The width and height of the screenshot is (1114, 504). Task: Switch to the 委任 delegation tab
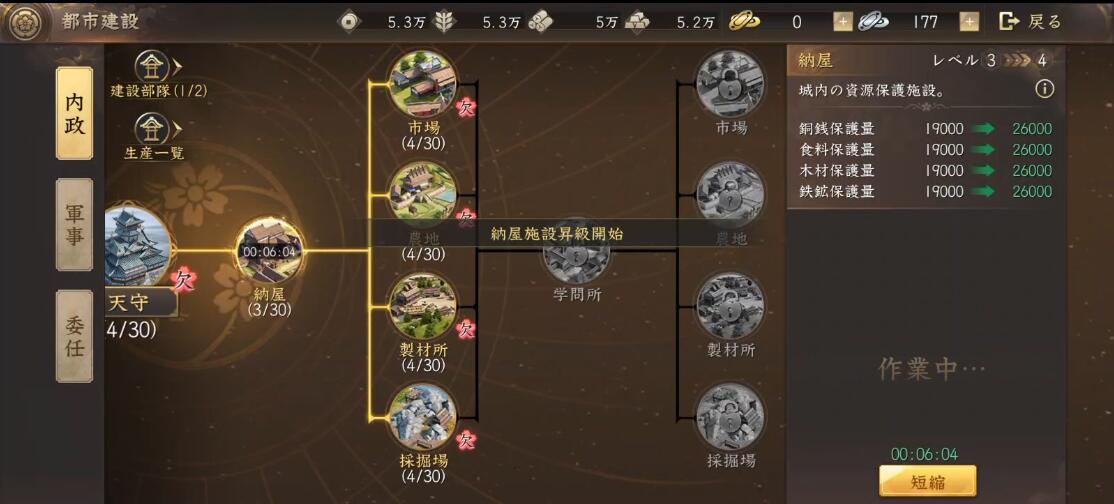(x=74, y=336)
